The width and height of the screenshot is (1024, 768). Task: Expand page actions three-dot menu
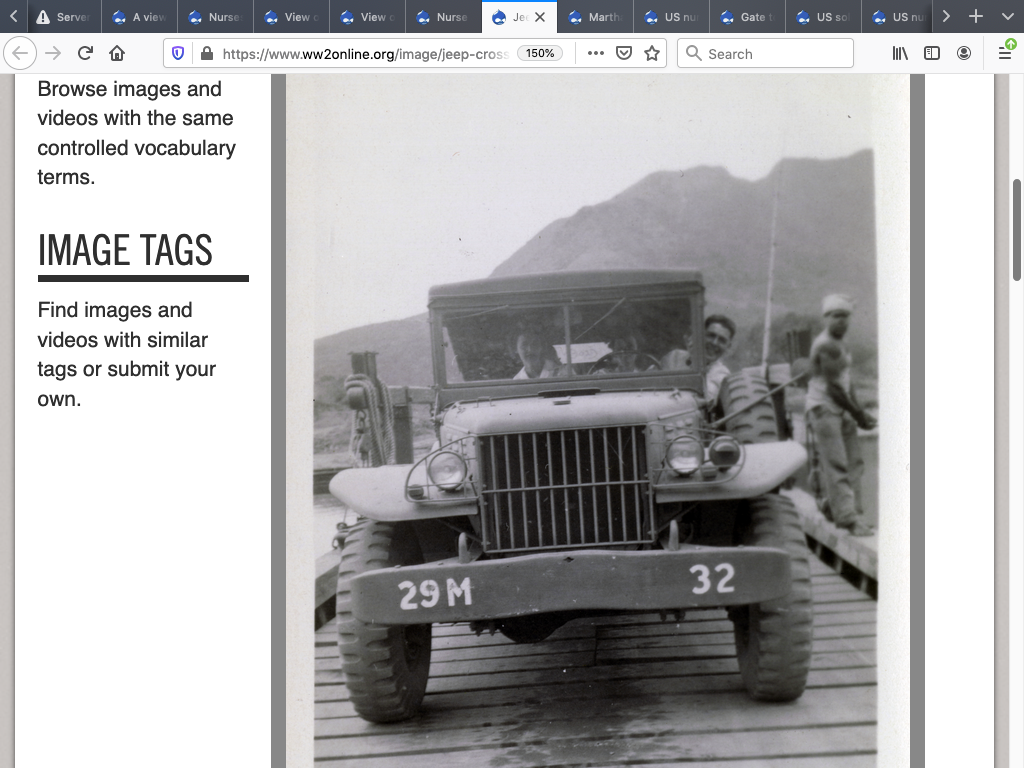[x=596, y=53]
